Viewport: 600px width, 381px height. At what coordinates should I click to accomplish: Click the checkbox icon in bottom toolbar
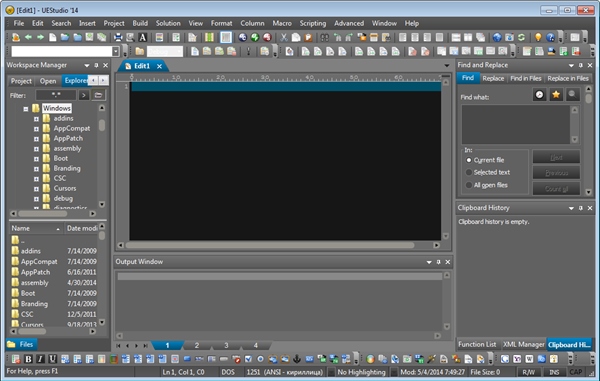[248, 359]
